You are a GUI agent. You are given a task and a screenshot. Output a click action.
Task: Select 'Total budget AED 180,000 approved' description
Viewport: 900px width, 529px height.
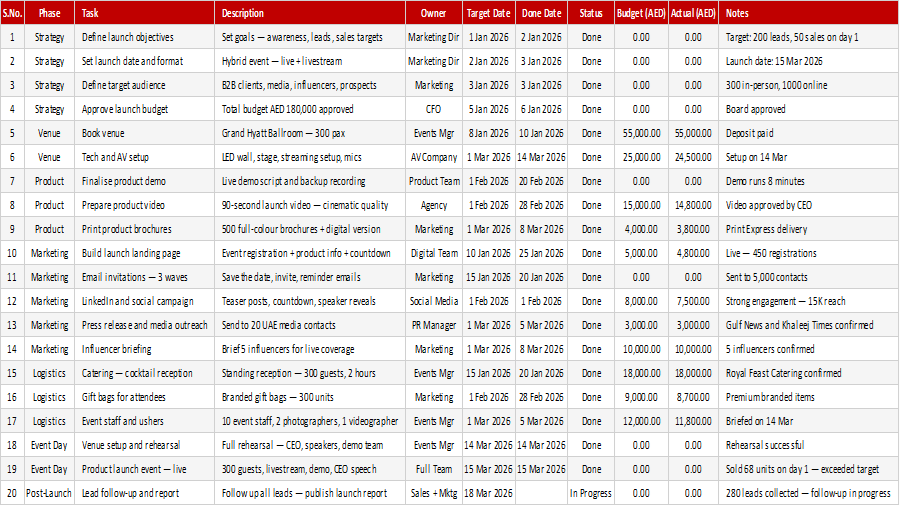(310, 109)
